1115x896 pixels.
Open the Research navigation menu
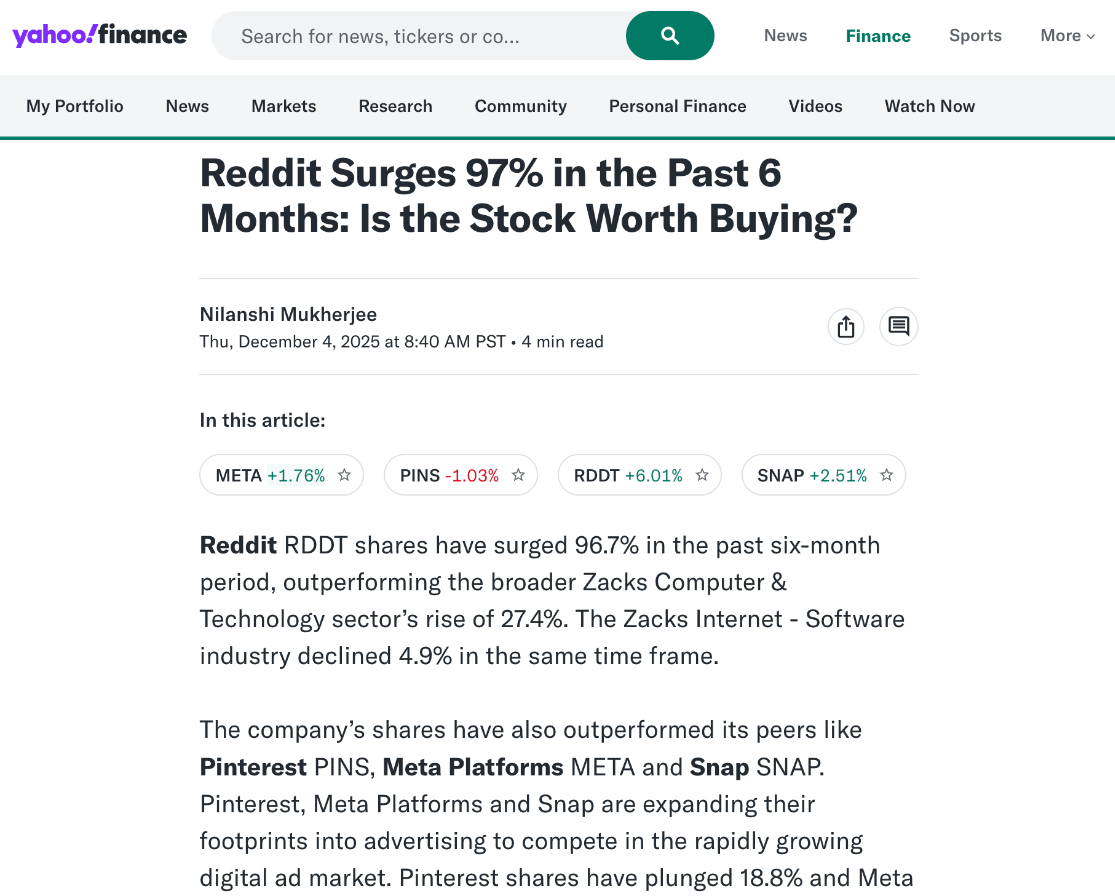click(x=395, y=106)
